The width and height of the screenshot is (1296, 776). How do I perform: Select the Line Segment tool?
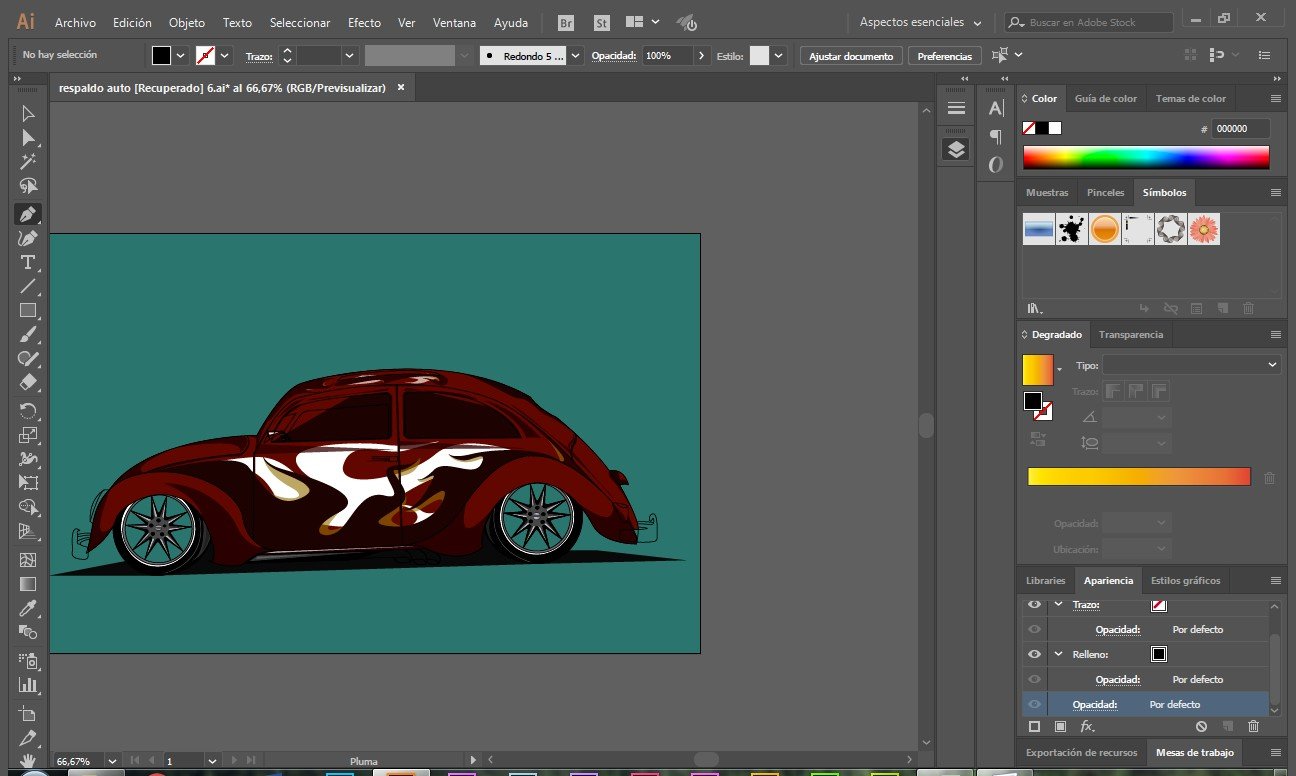pyautogui.click(x=28, y=287)
